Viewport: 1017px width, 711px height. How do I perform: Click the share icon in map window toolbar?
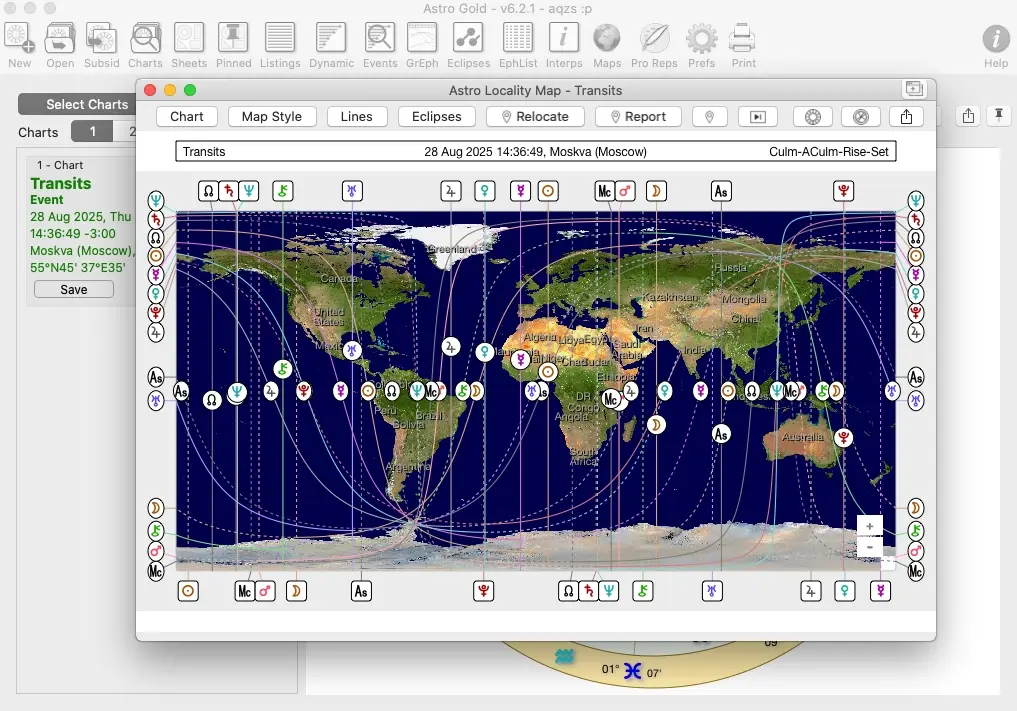[907, 117]
